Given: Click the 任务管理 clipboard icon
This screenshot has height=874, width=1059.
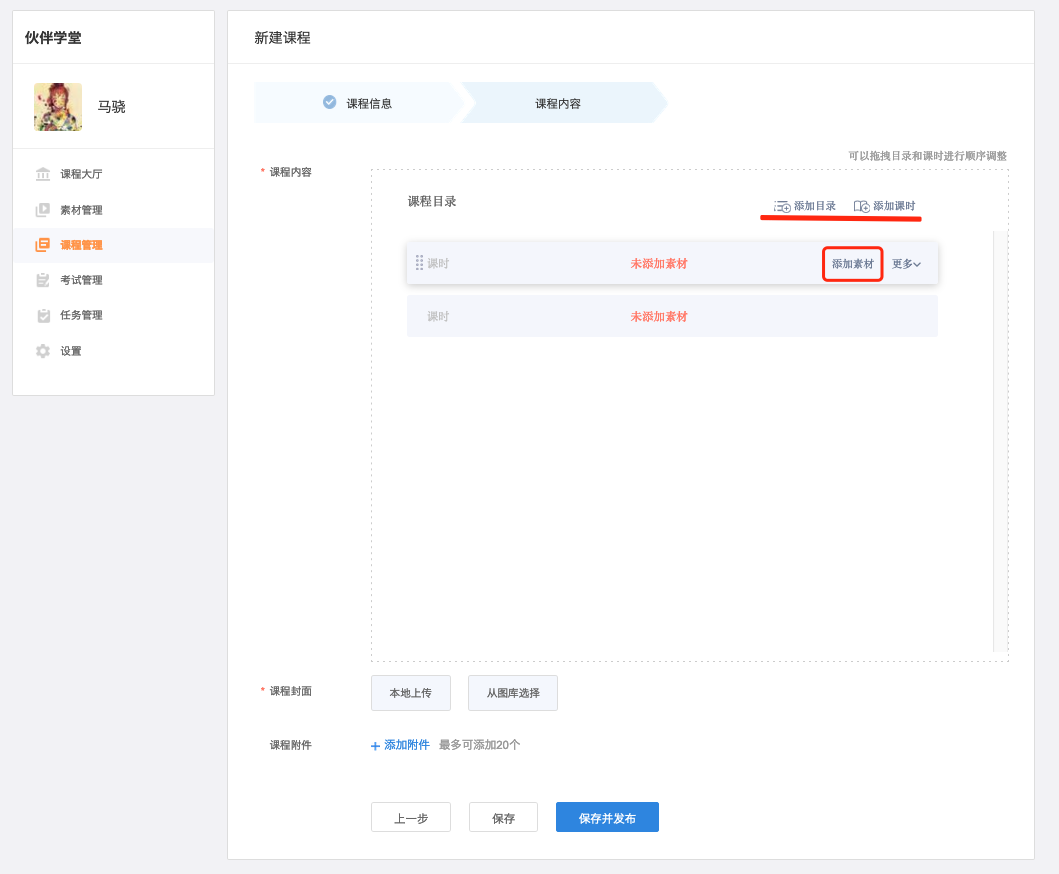Looking at the screenshot, I should [43, 315].
